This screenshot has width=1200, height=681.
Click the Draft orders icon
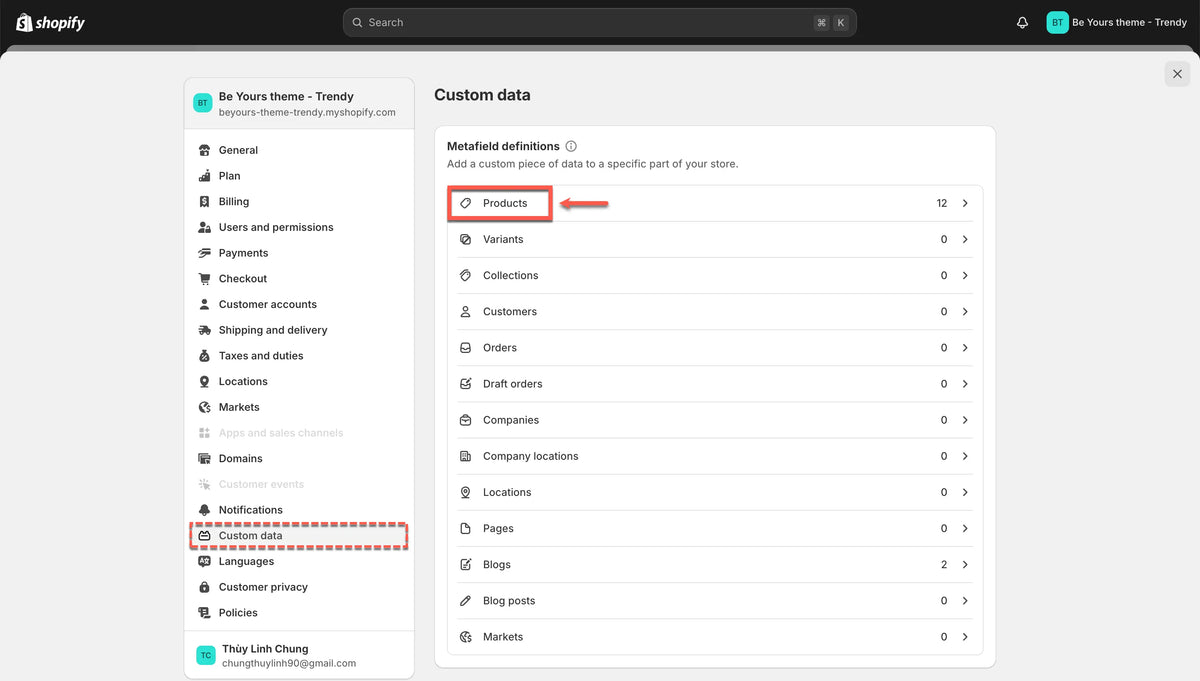pos(465,384)
